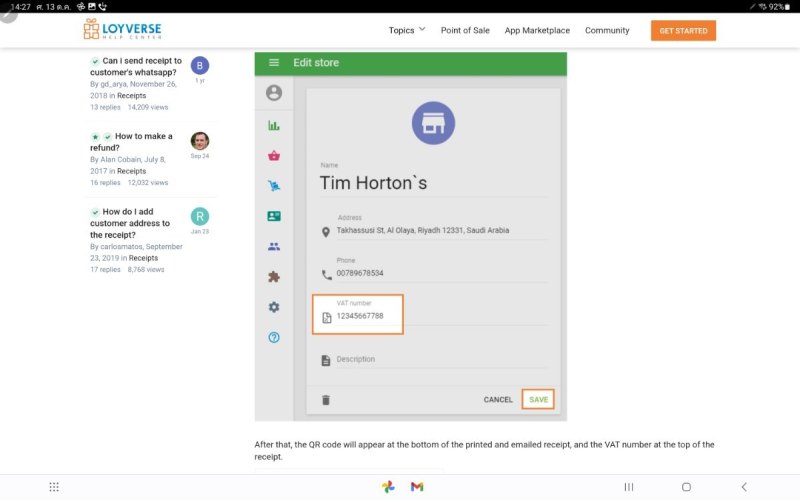Screen dimensions: 800x500
Task: Launch Google Photos from taskbar
Action: click(388, 487)
